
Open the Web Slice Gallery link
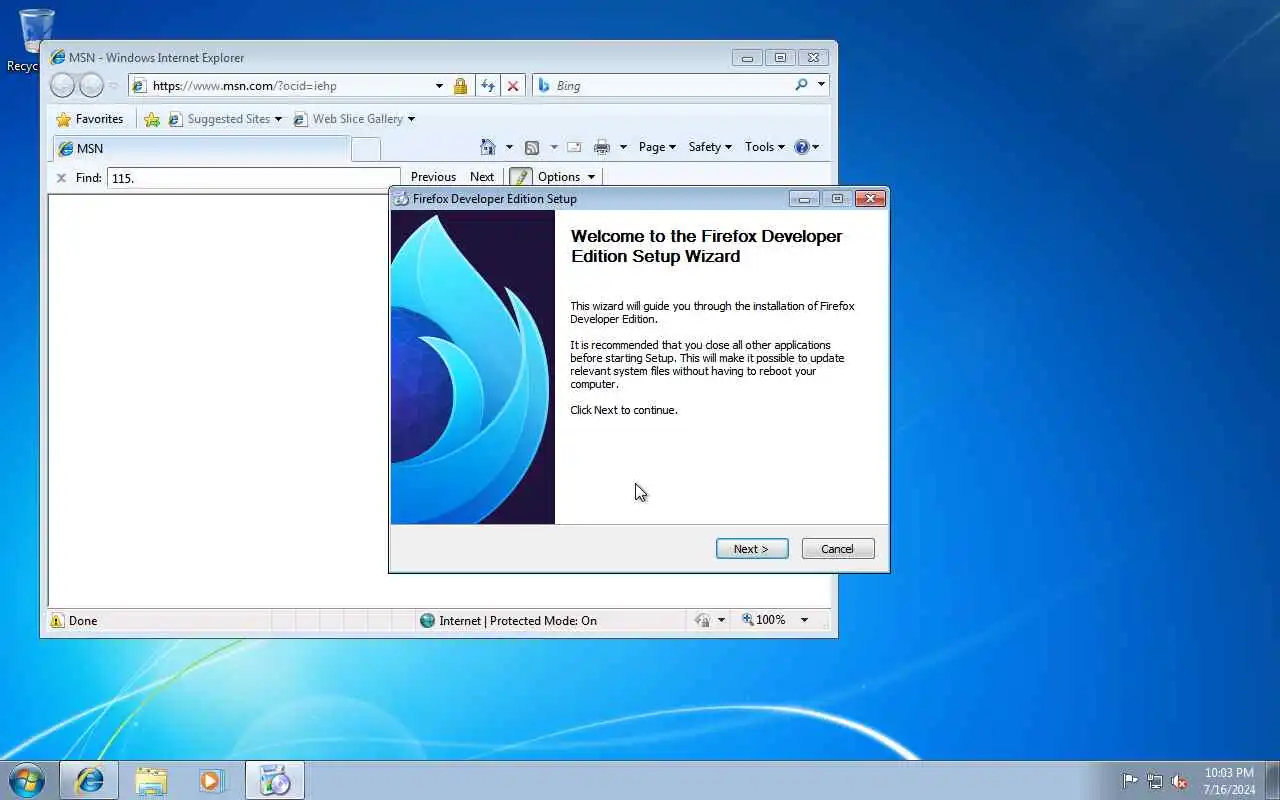tap(354, 119)
